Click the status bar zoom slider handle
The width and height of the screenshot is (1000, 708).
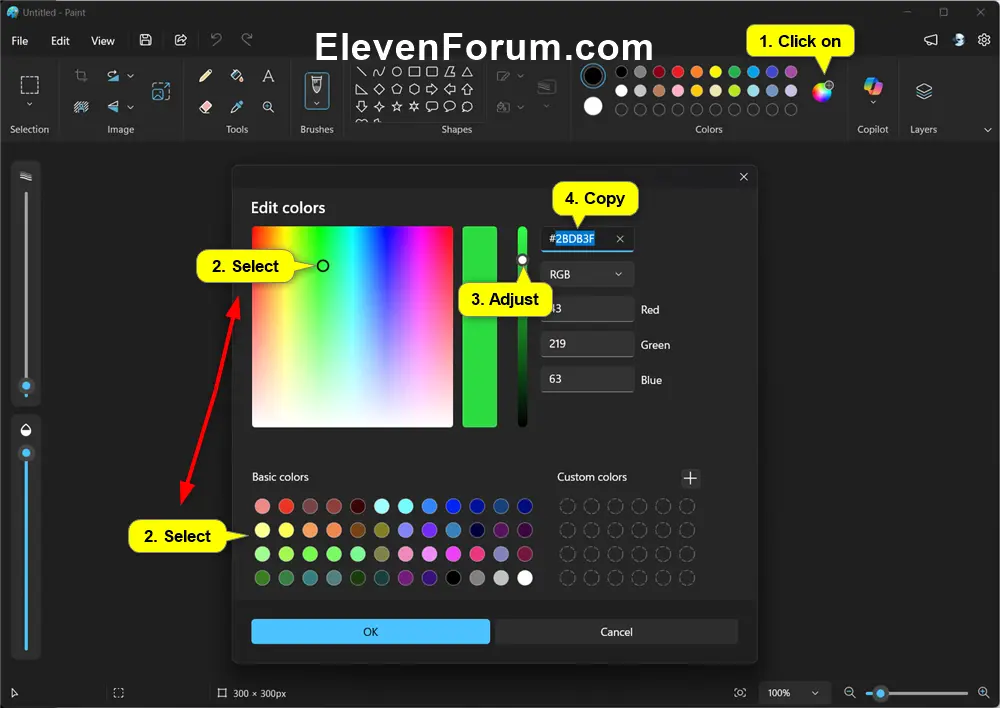pos(881,693)
